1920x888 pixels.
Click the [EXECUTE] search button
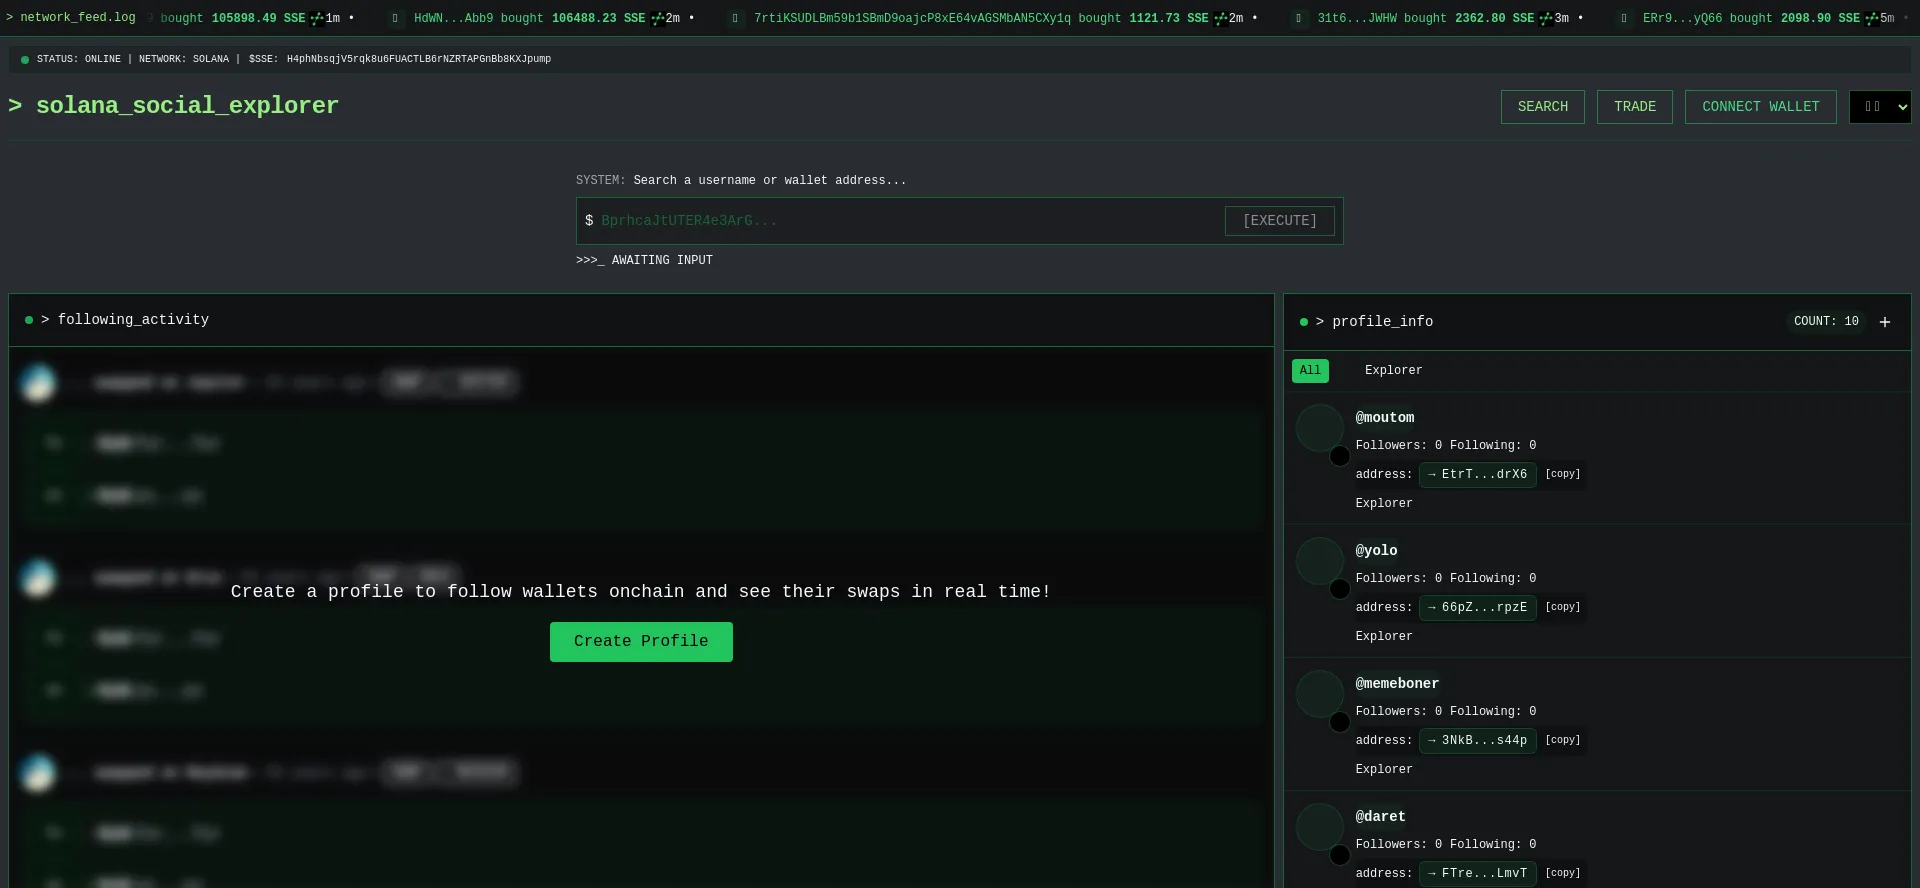(x=1280, y=221)
